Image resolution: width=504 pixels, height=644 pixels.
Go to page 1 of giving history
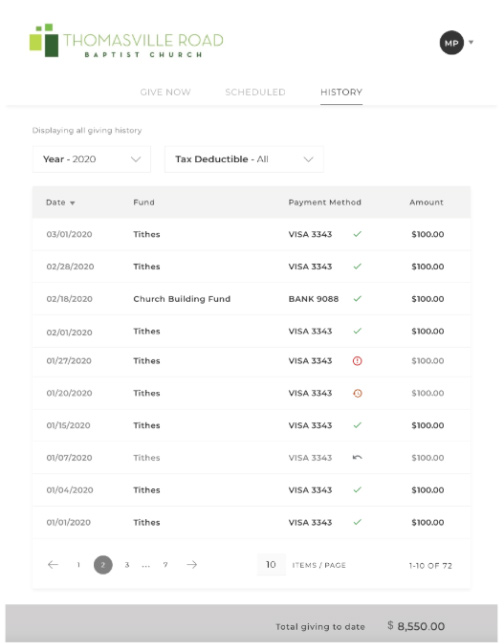tap(78, 565)
